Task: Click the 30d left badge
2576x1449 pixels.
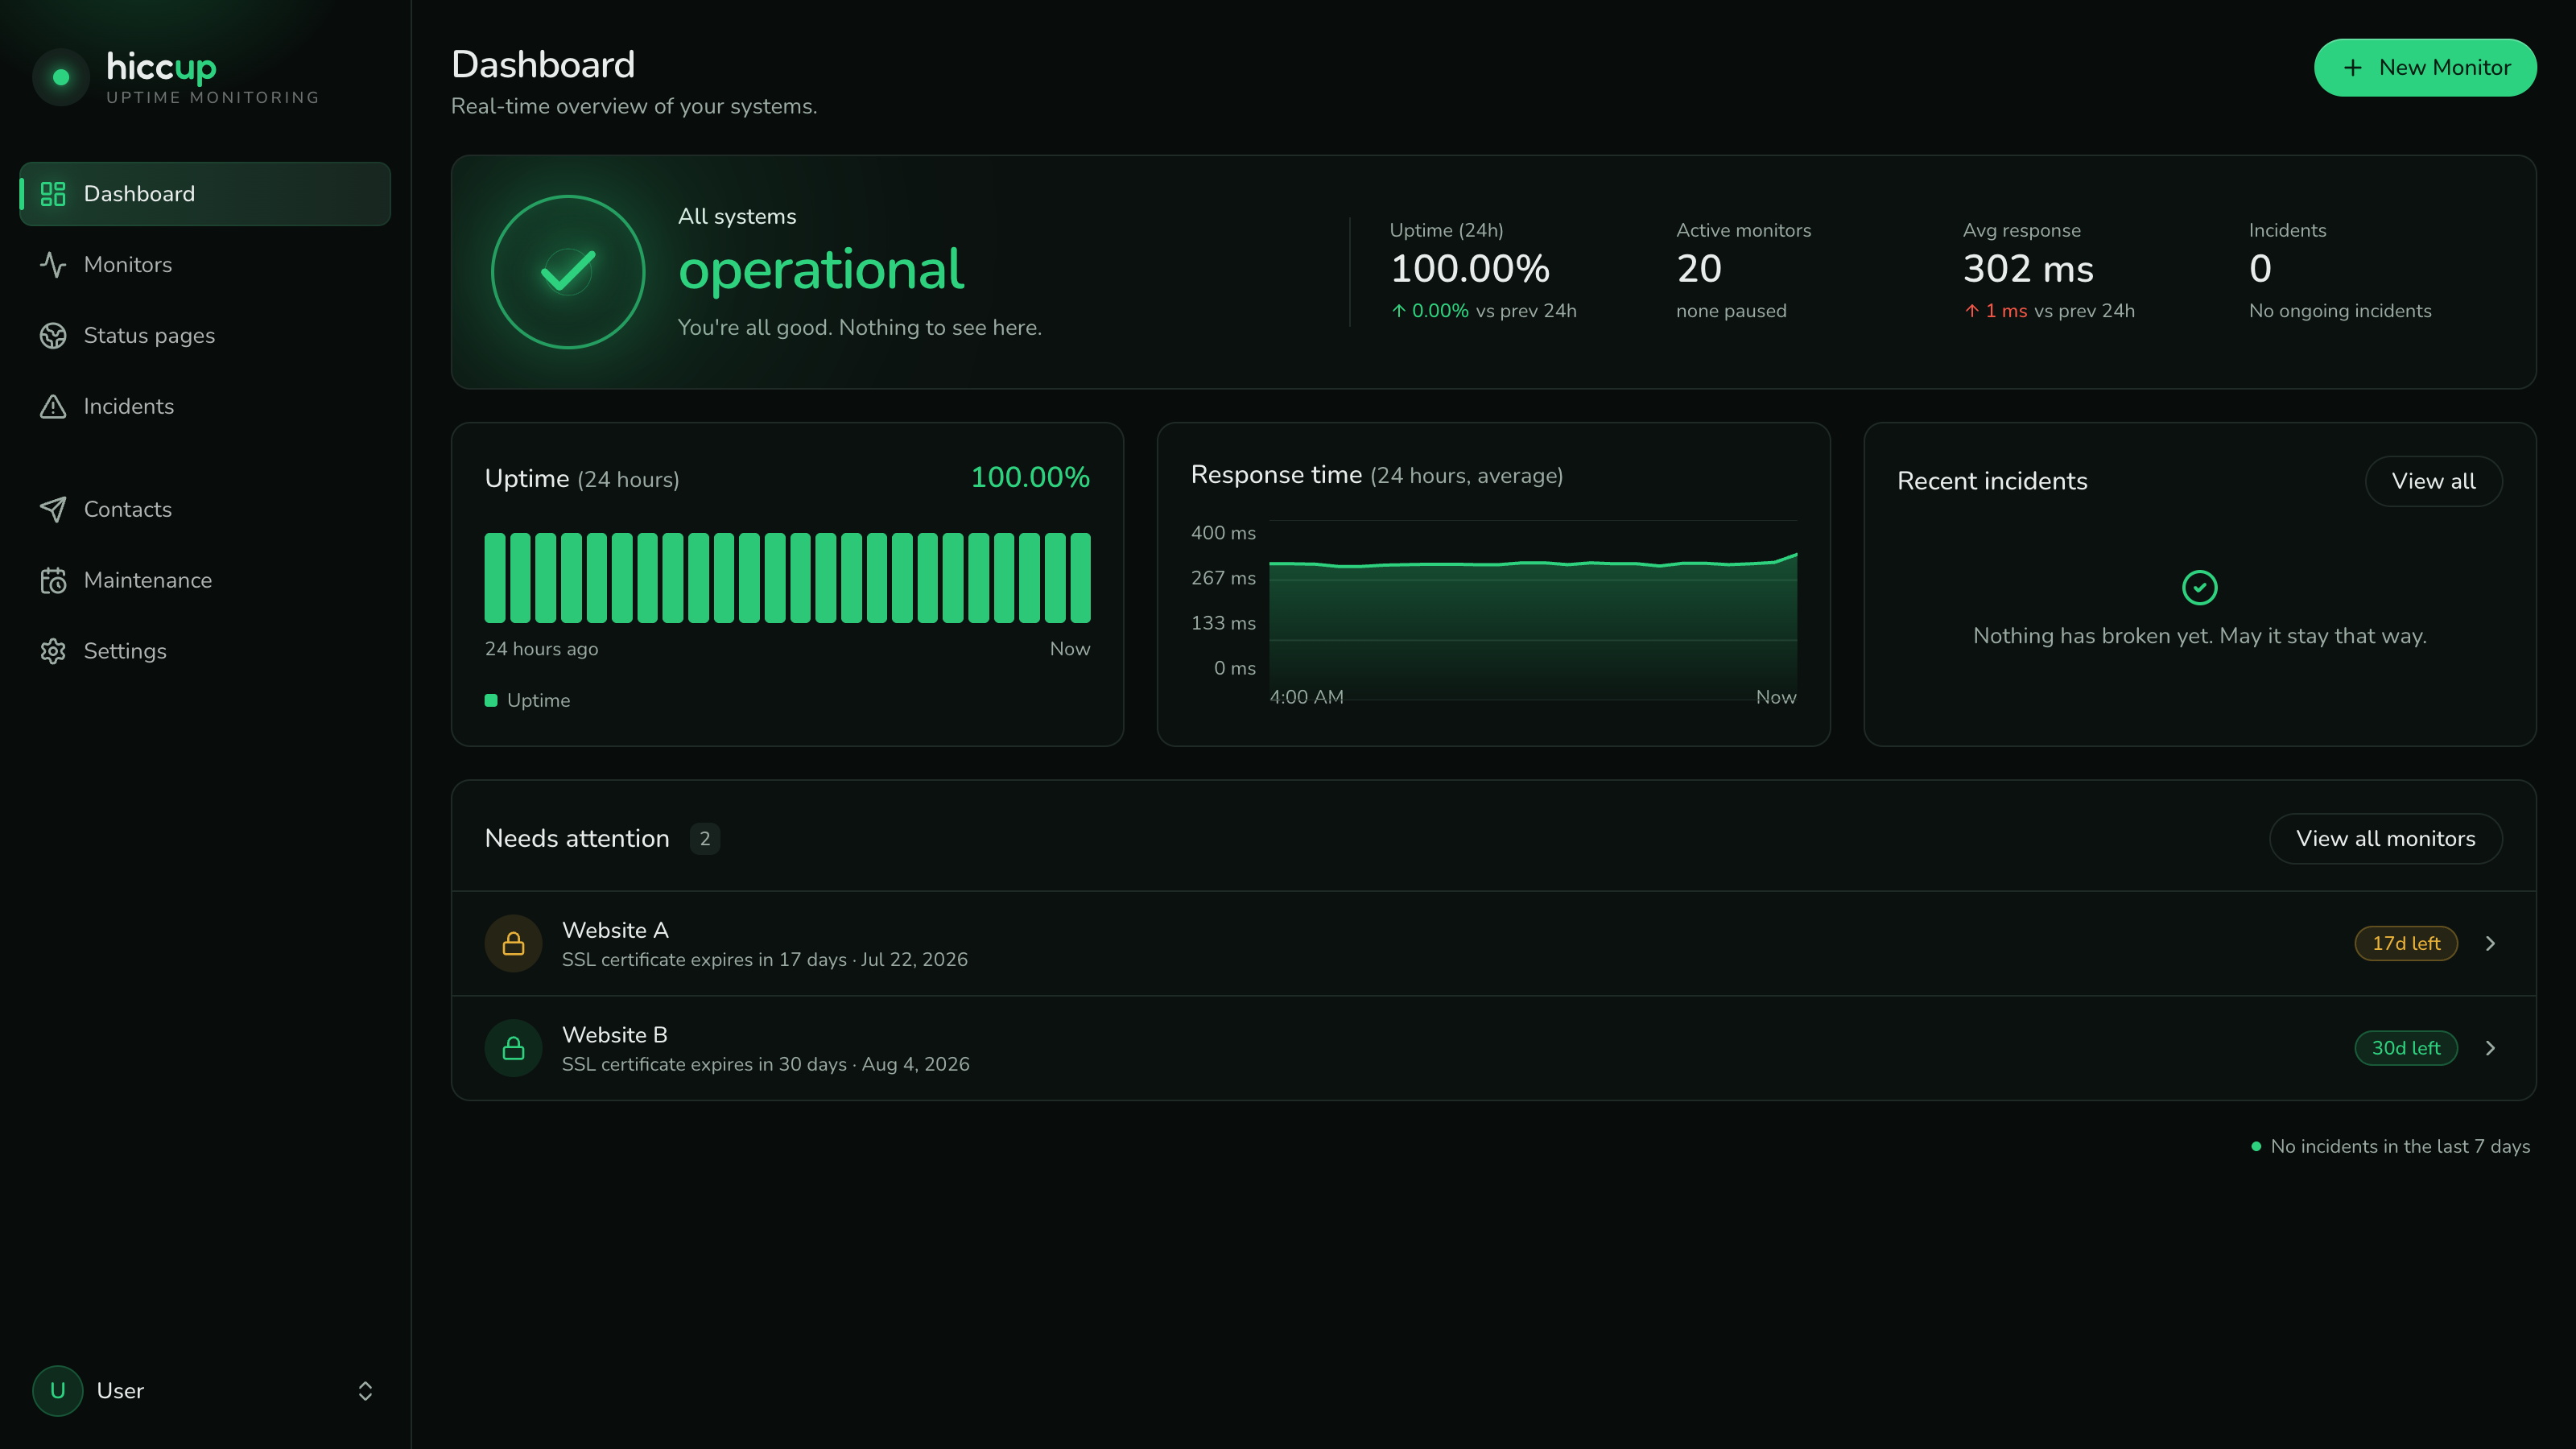Action: [x=2406, y=1048]
